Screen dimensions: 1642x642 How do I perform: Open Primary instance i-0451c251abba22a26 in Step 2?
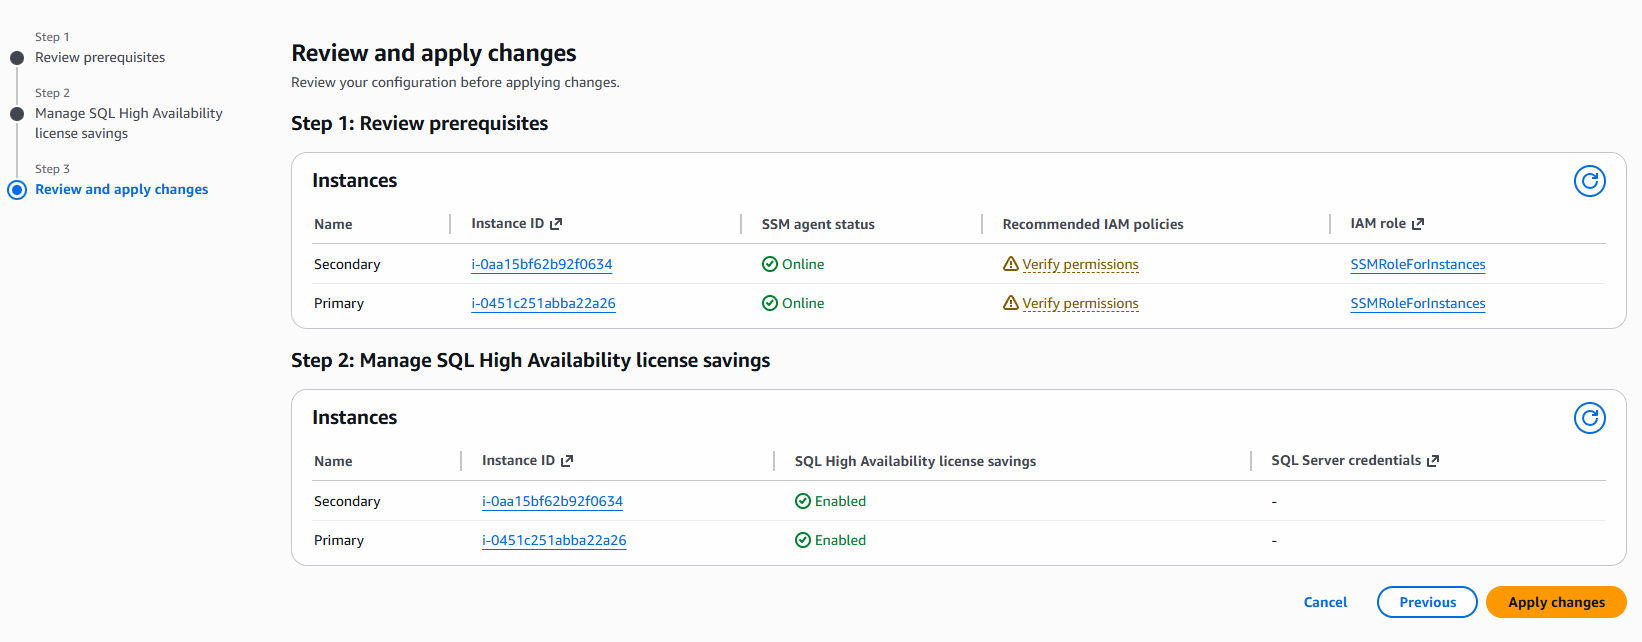[554, 541]
